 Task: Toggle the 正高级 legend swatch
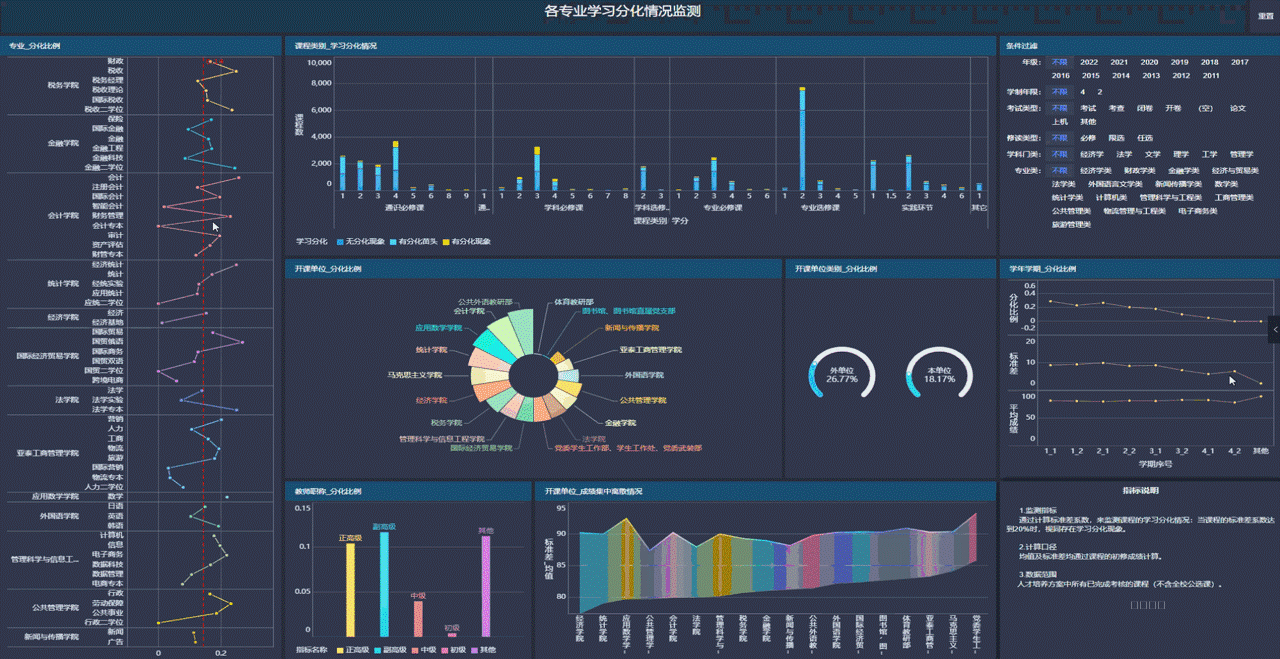click(x=341, y=650)
